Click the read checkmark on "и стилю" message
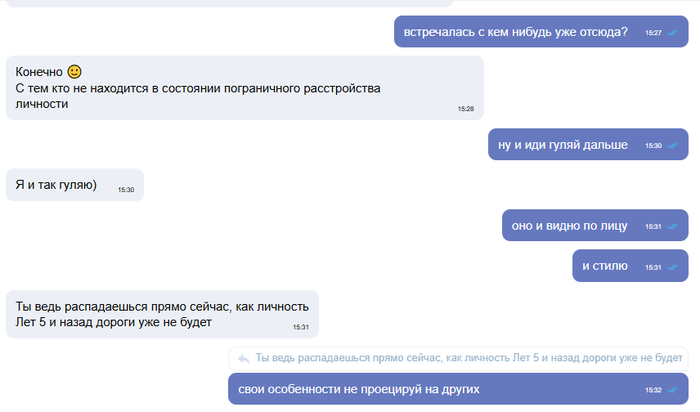 673,267
